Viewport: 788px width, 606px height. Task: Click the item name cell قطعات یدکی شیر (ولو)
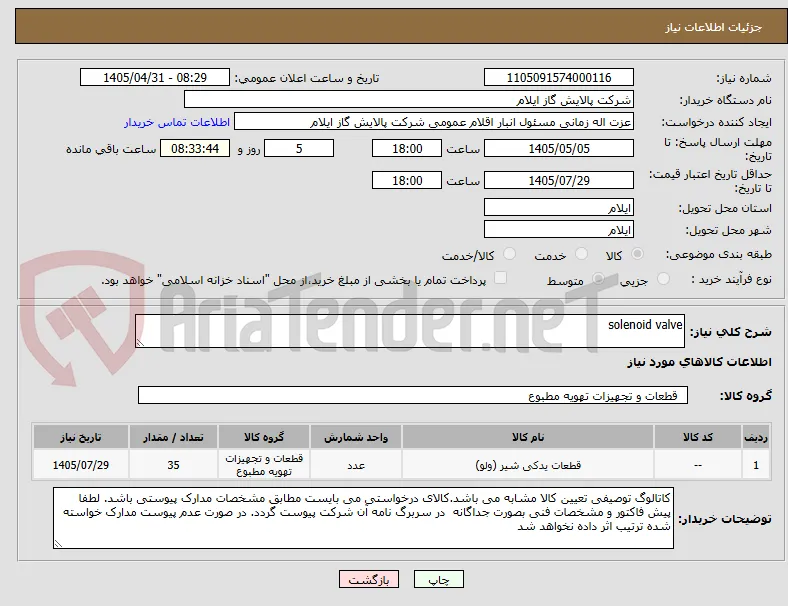coord(528,465)
